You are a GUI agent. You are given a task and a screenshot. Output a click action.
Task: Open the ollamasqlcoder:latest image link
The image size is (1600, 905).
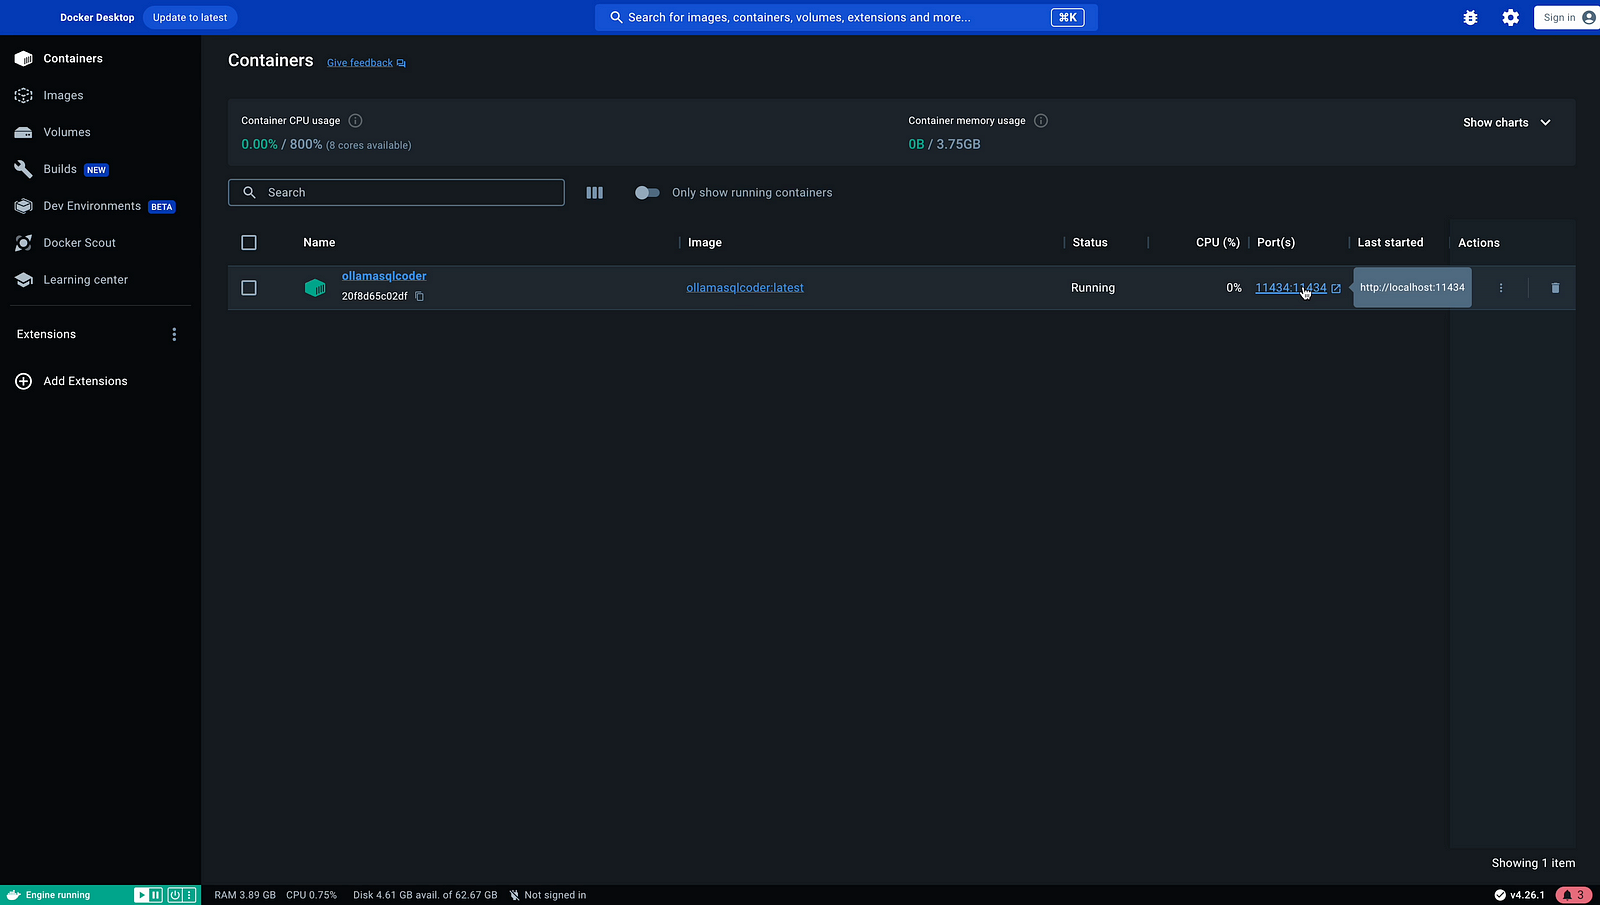click(x=744, y=288)
